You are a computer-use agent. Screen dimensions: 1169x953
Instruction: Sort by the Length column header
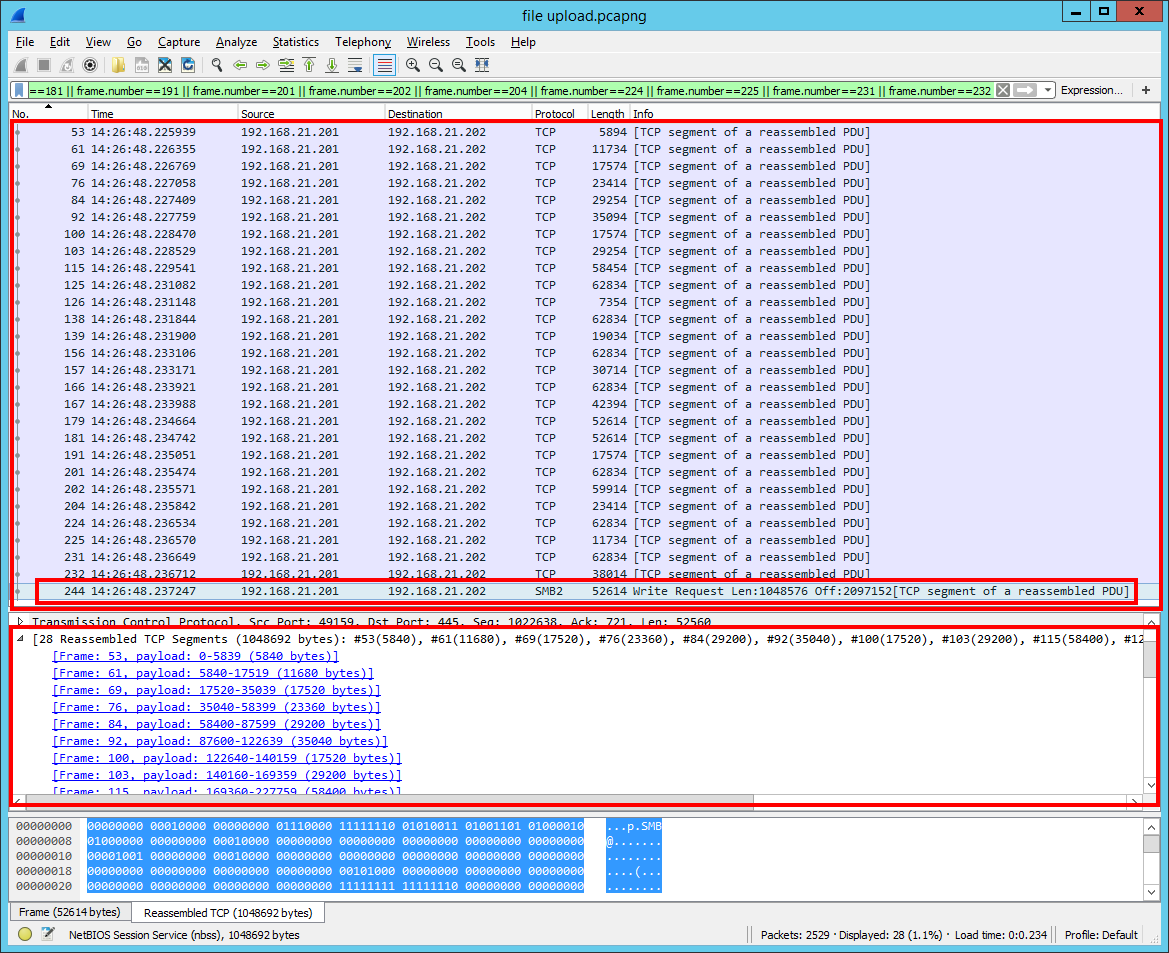pos(608,114)
